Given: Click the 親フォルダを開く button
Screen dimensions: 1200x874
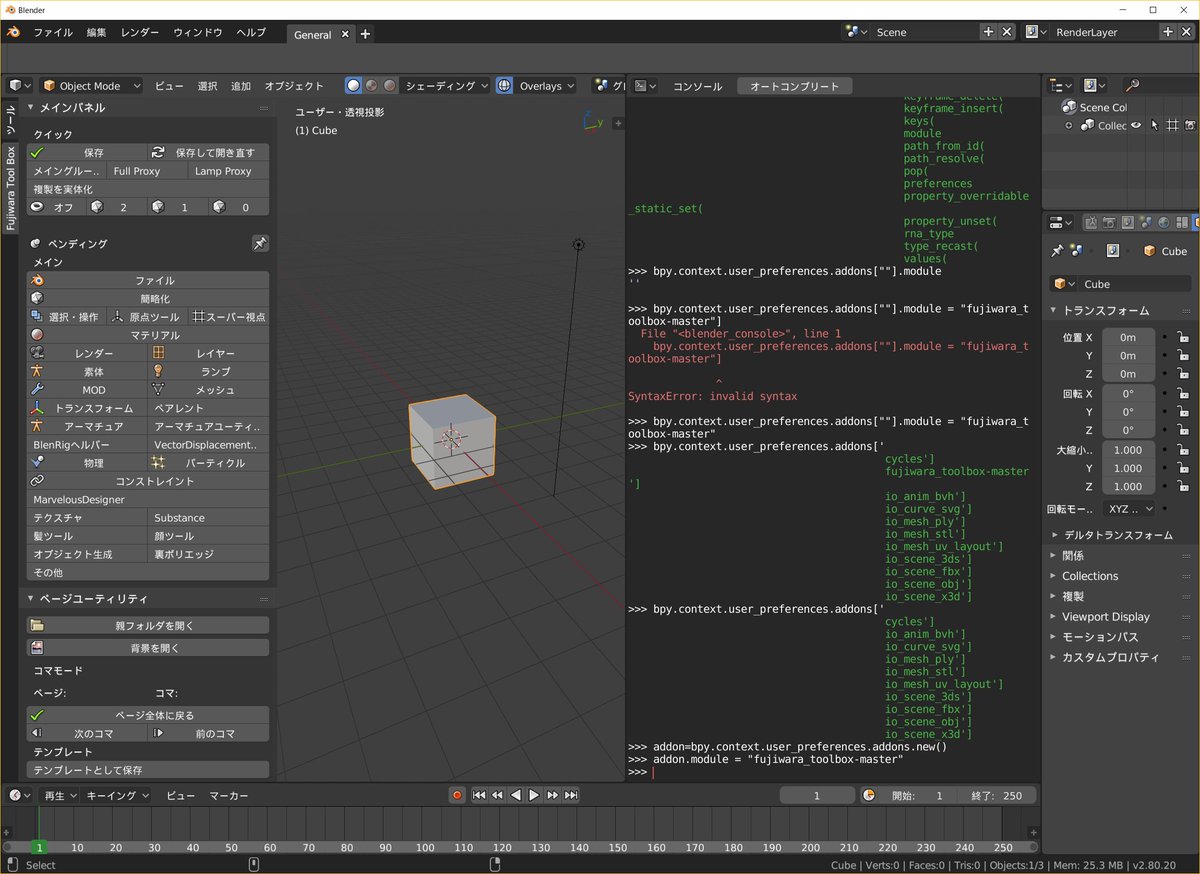Looking at the screenshot, I should point(148,625).
